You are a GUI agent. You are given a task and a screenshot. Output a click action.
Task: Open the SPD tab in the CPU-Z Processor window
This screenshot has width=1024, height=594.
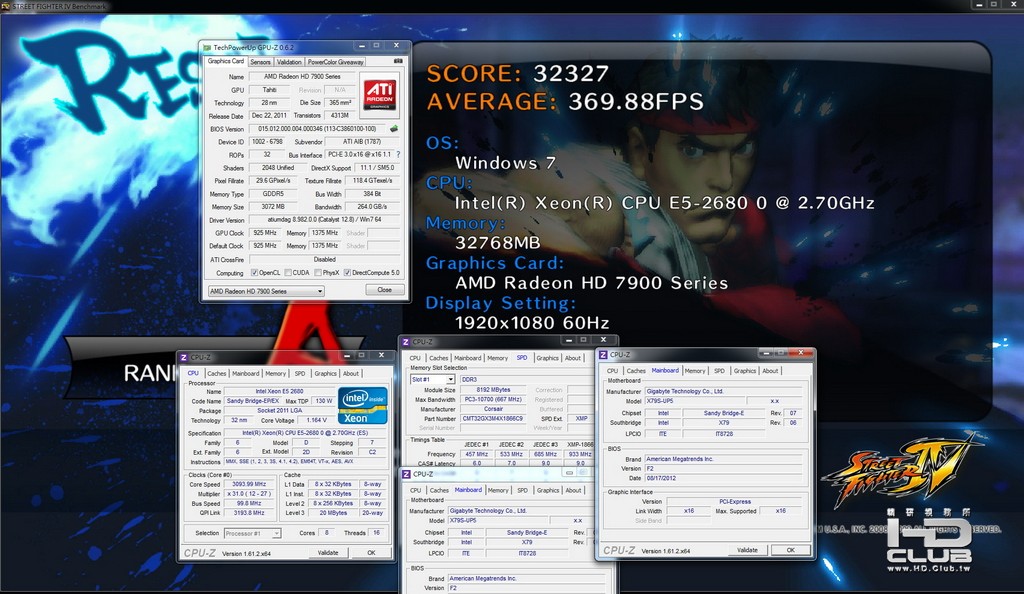click(x=300, y=373)
